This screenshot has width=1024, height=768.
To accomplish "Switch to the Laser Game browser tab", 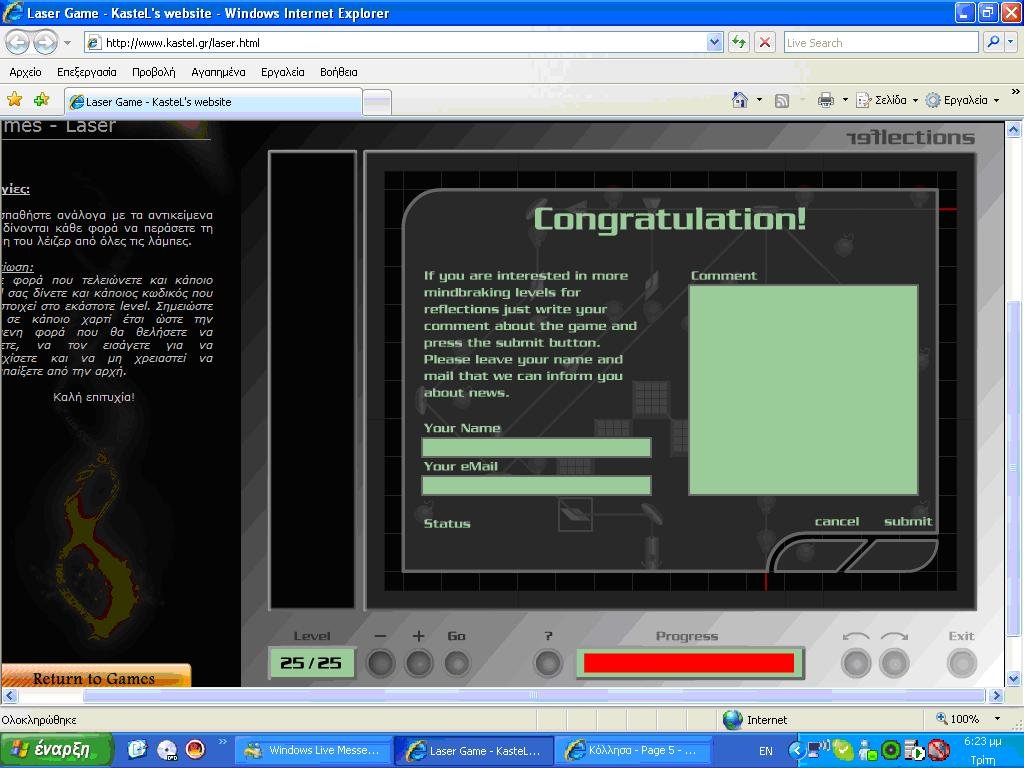I will click(212, 102).
